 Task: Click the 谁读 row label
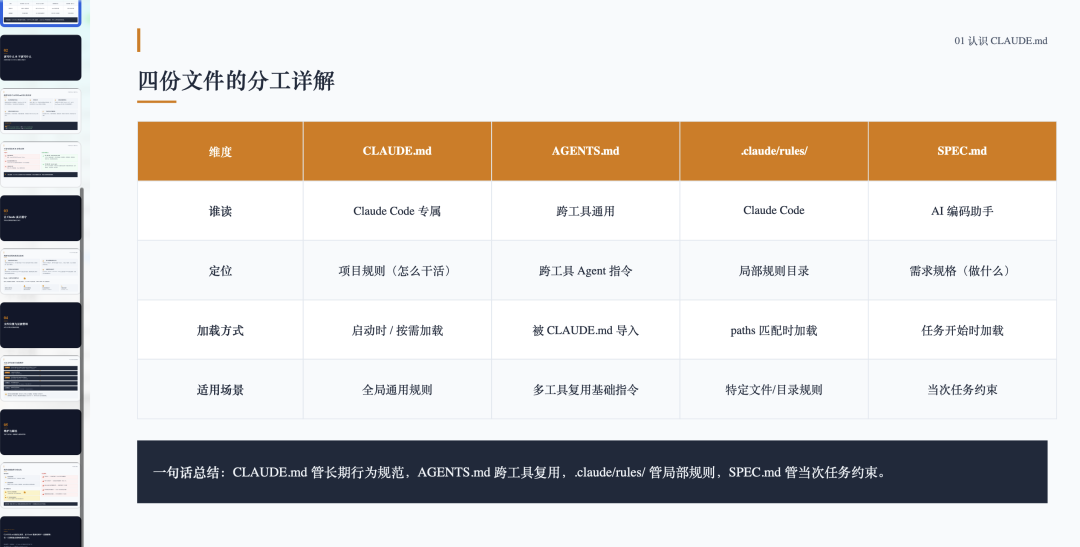pos(220,211)
